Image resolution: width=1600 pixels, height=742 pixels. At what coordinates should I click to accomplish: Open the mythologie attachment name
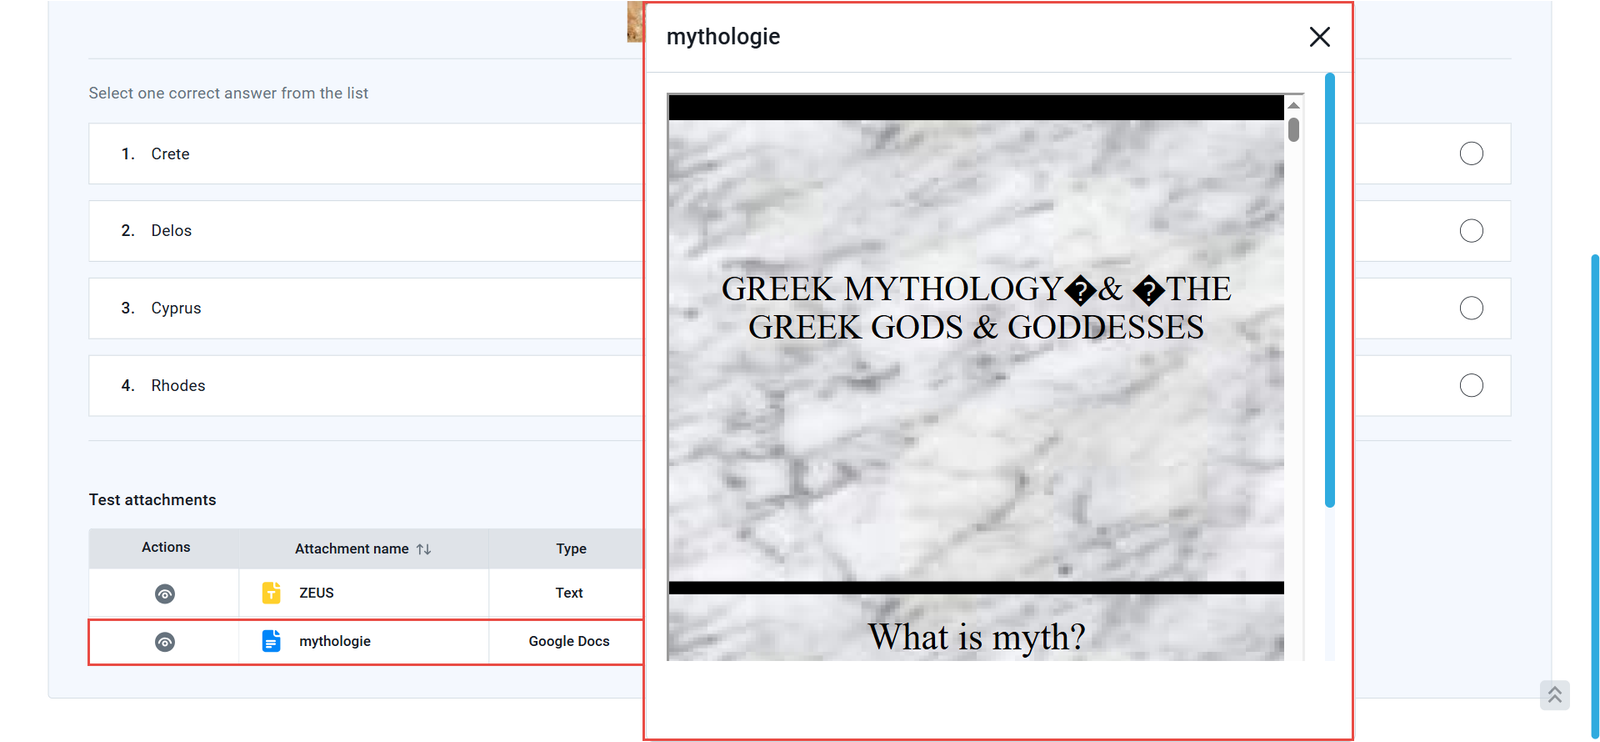tap(334, 641)
